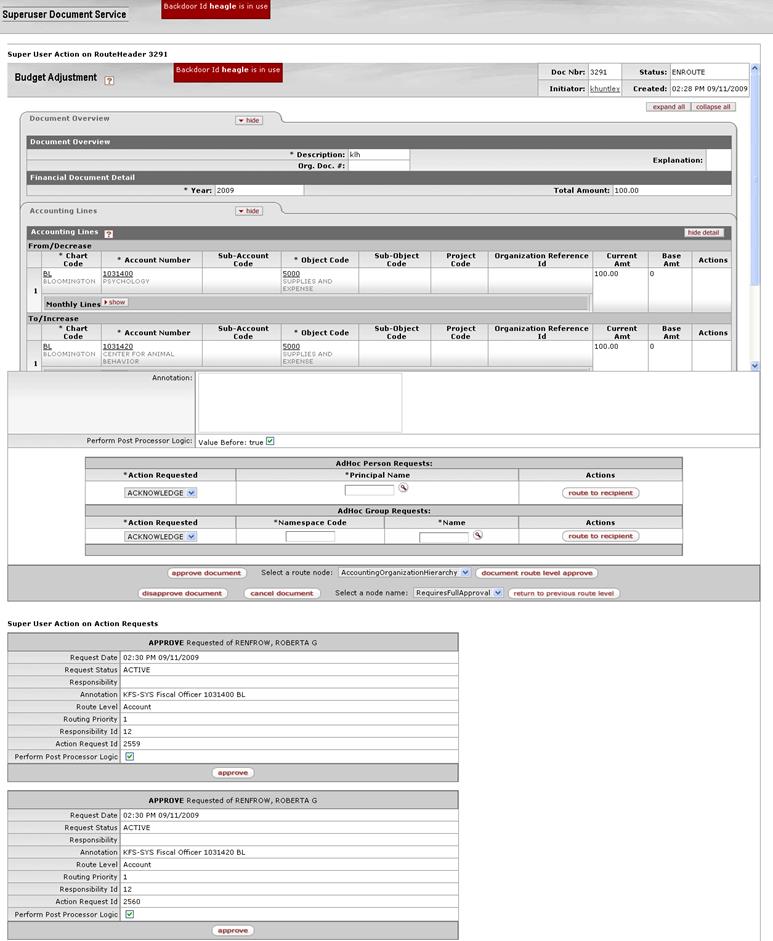Select Total Amount value 100.00

point(627,190)
